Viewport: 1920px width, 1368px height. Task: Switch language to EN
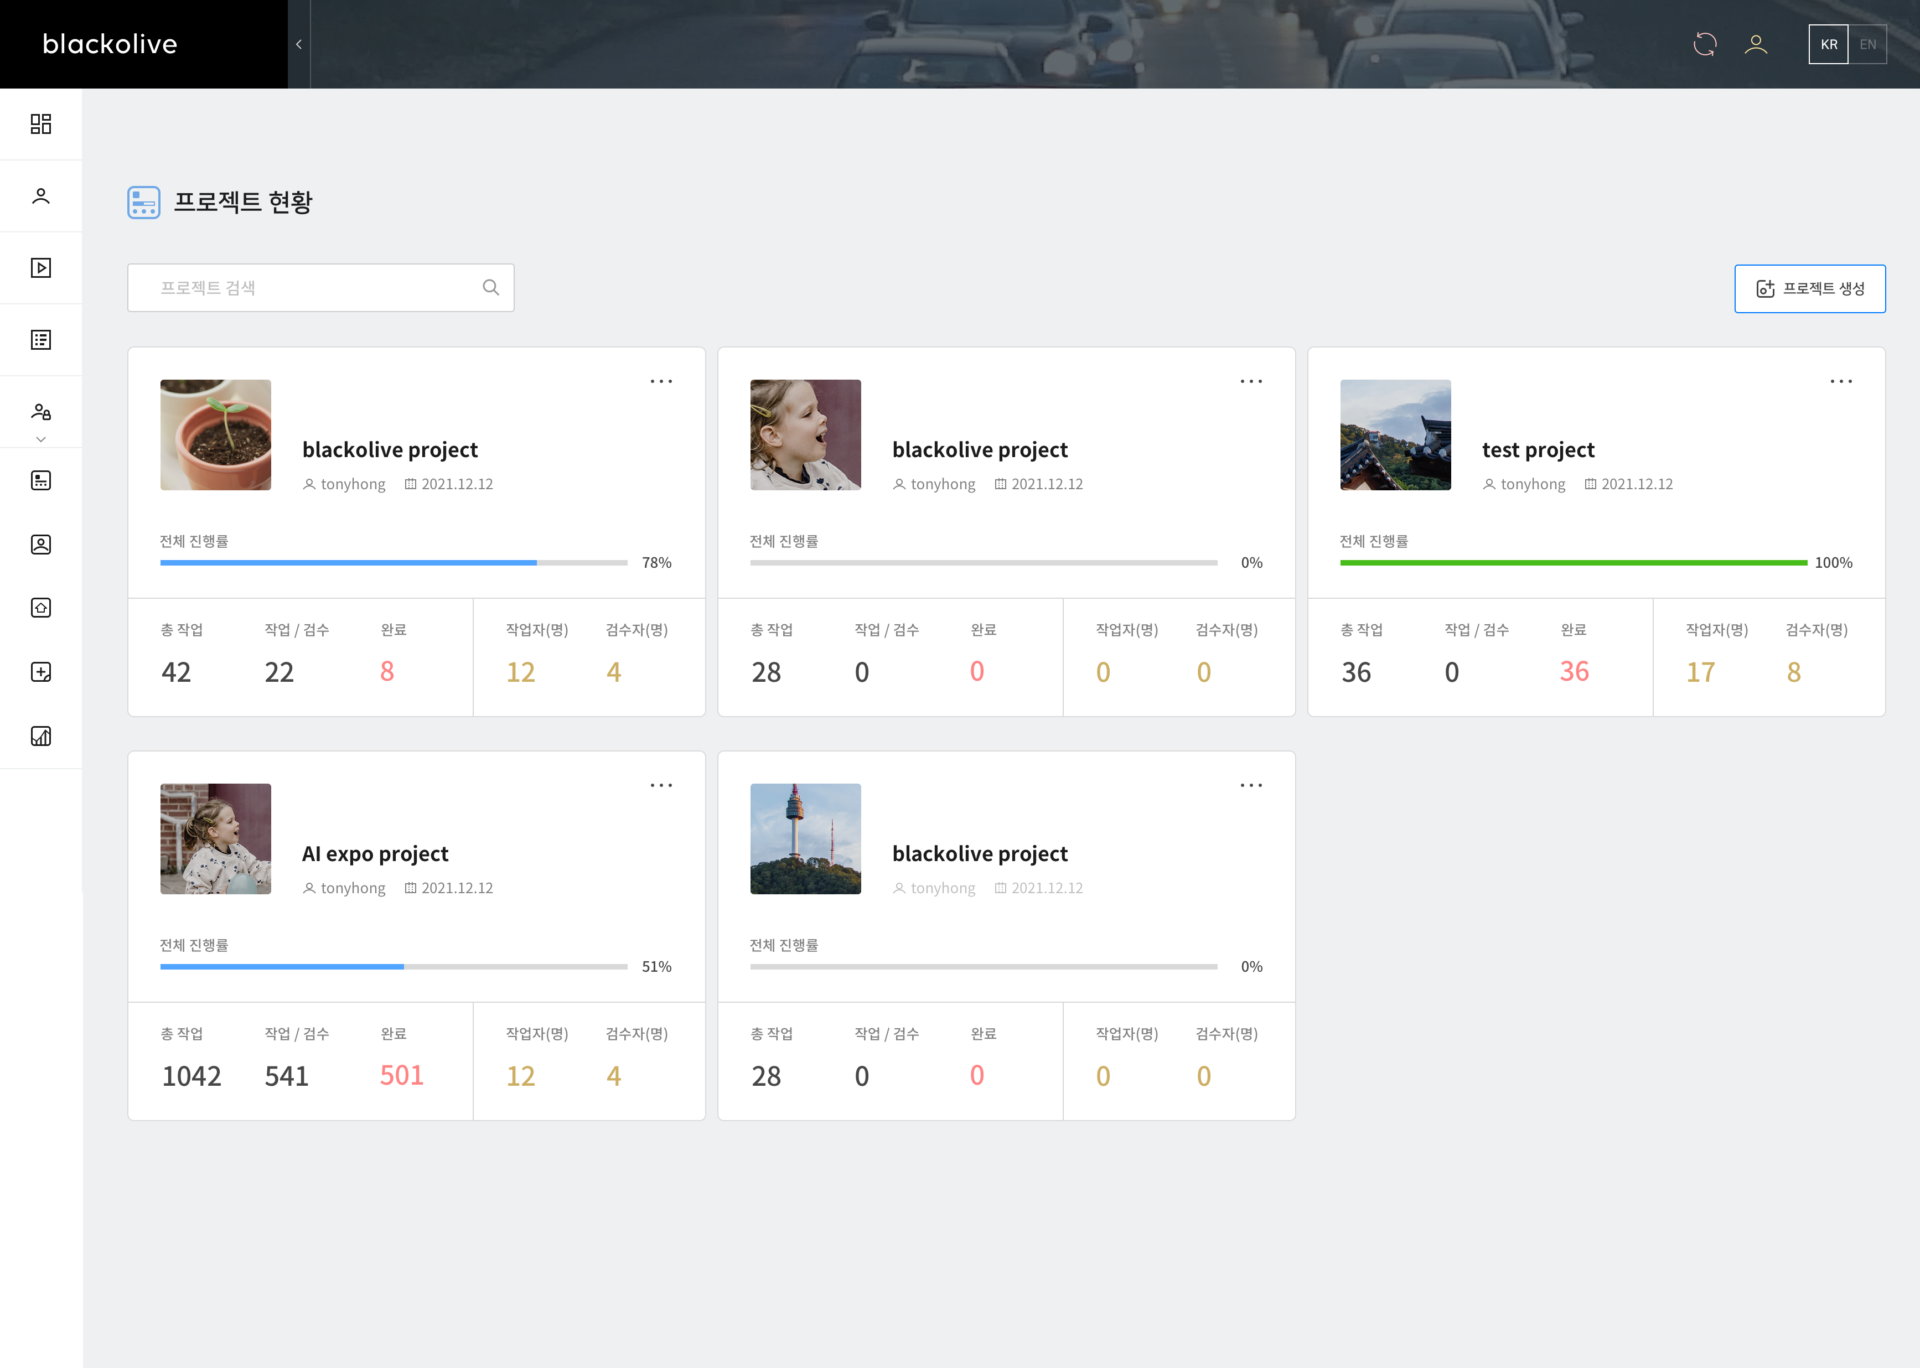1868,44
